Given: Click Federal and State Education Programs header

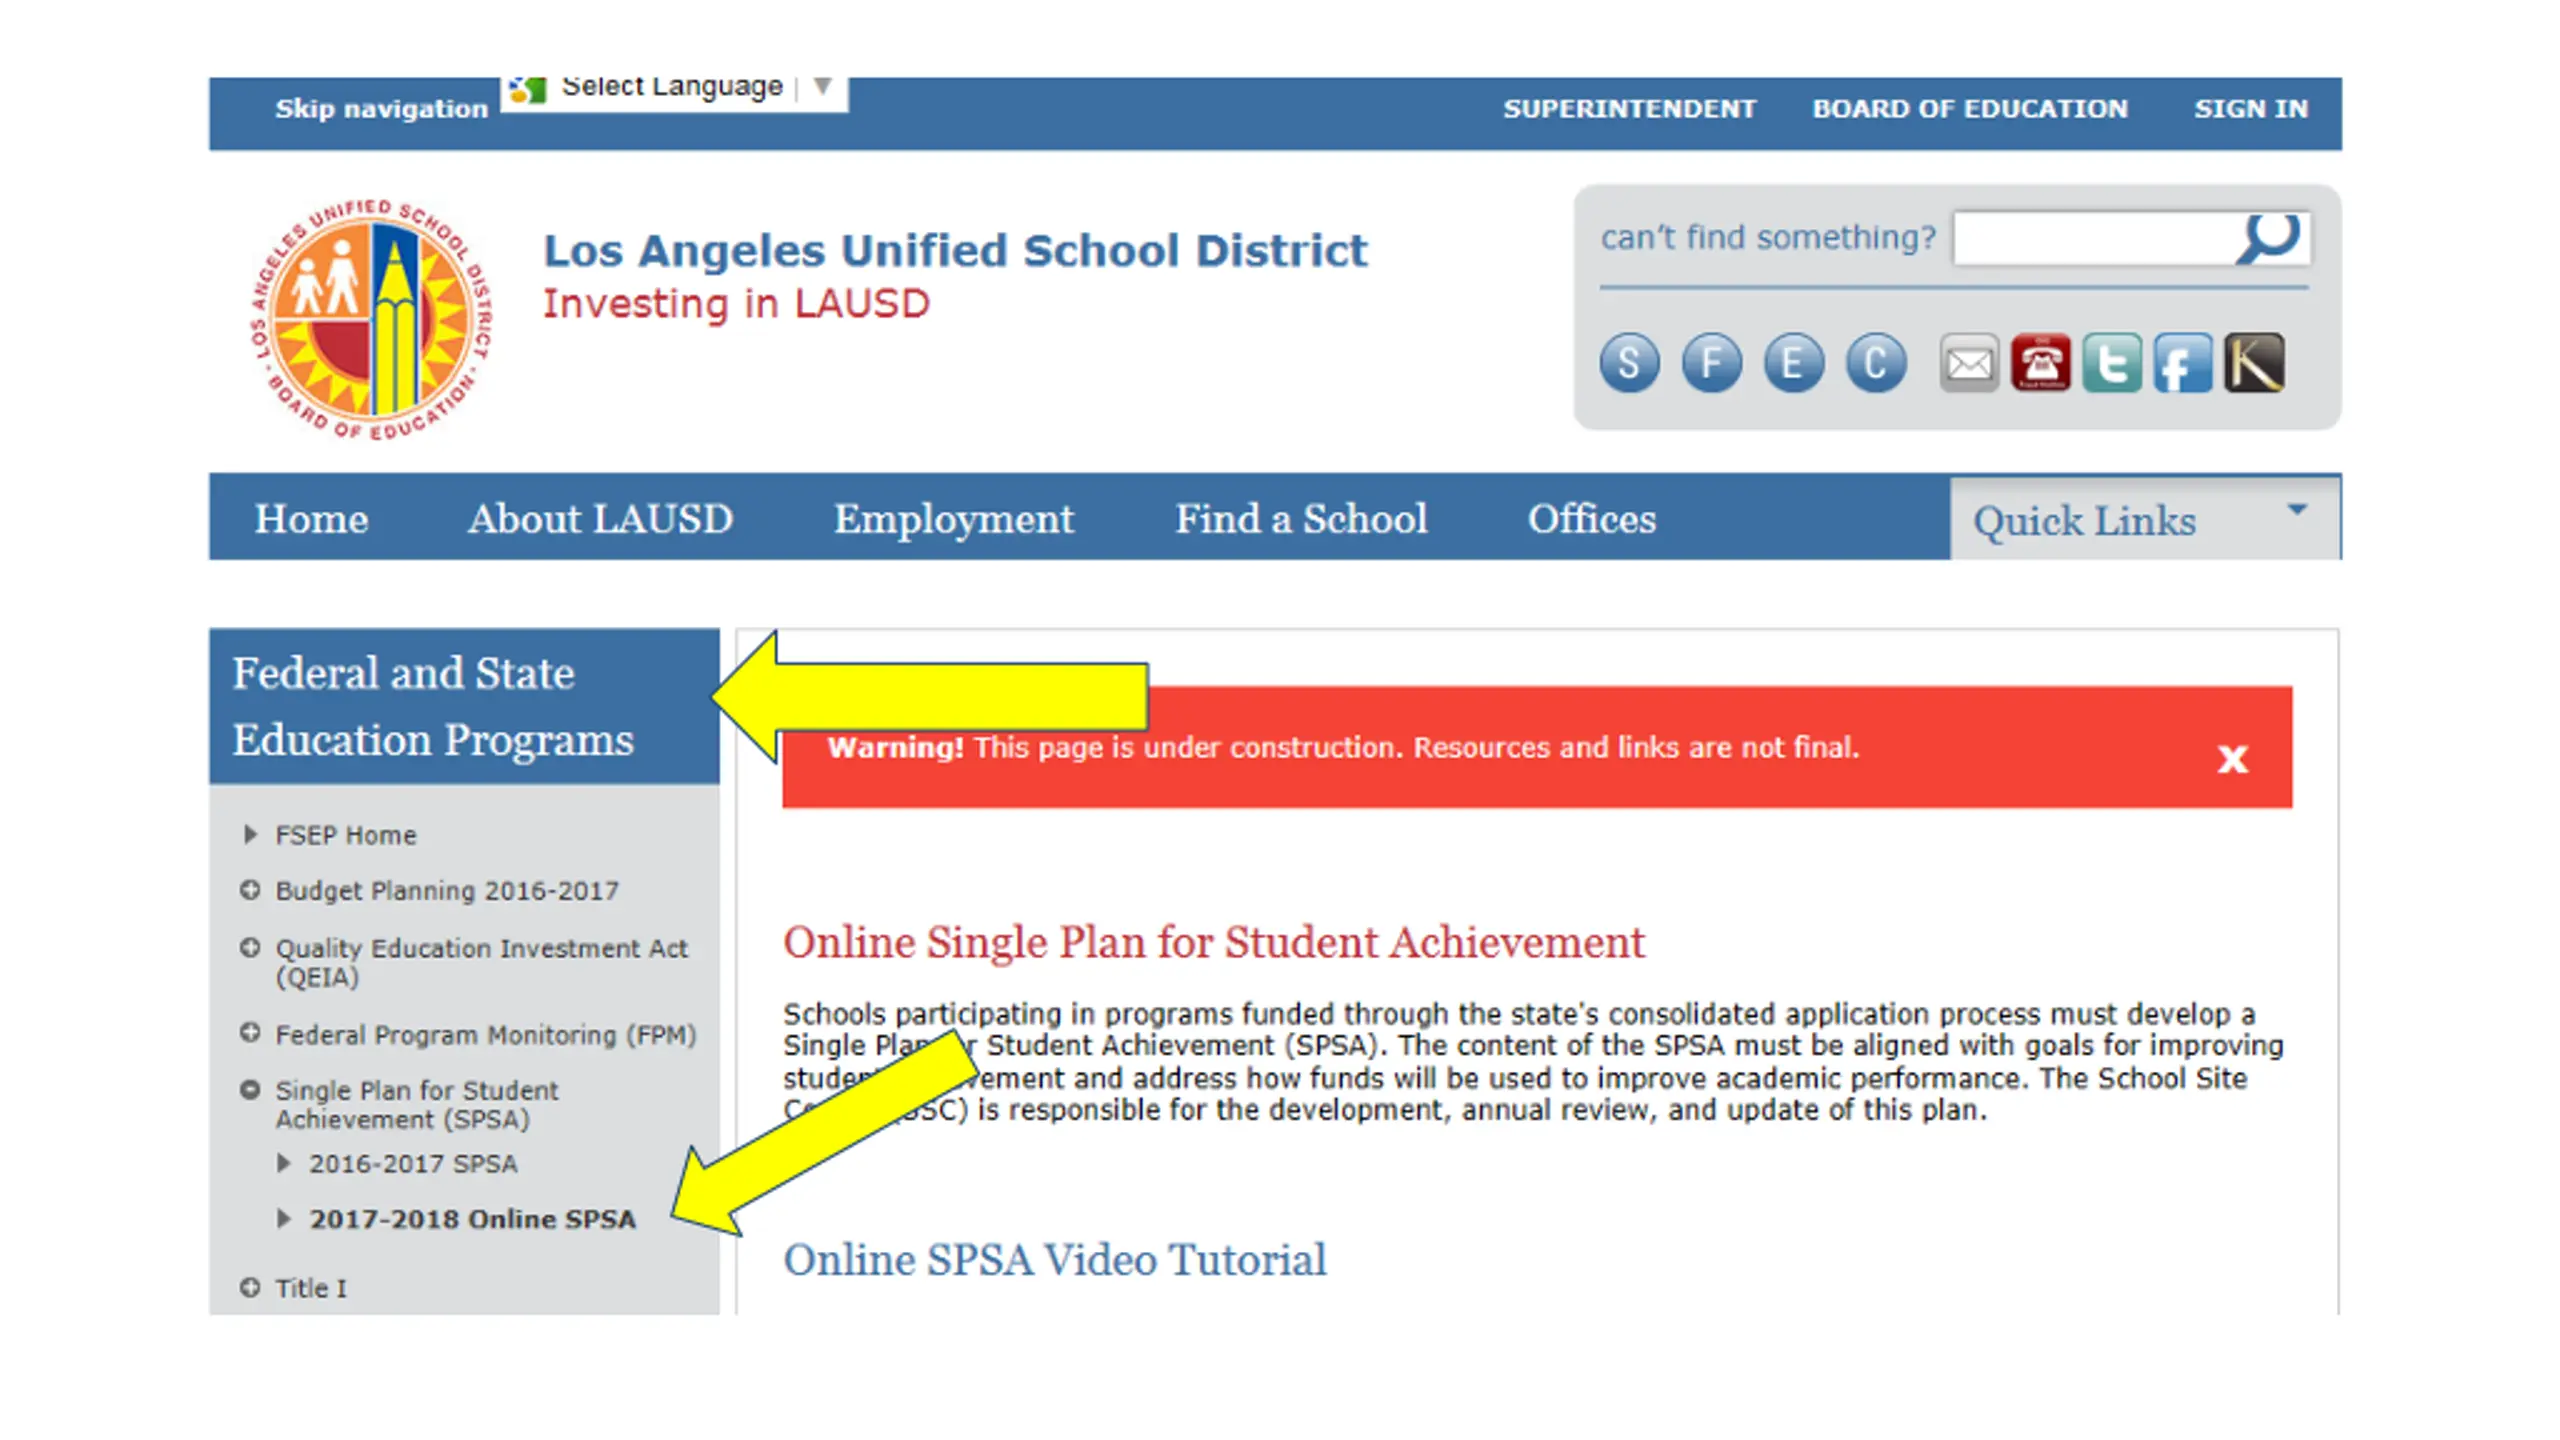Looking at the screenshot, I should pyautogui.click(x=464, y=706).
